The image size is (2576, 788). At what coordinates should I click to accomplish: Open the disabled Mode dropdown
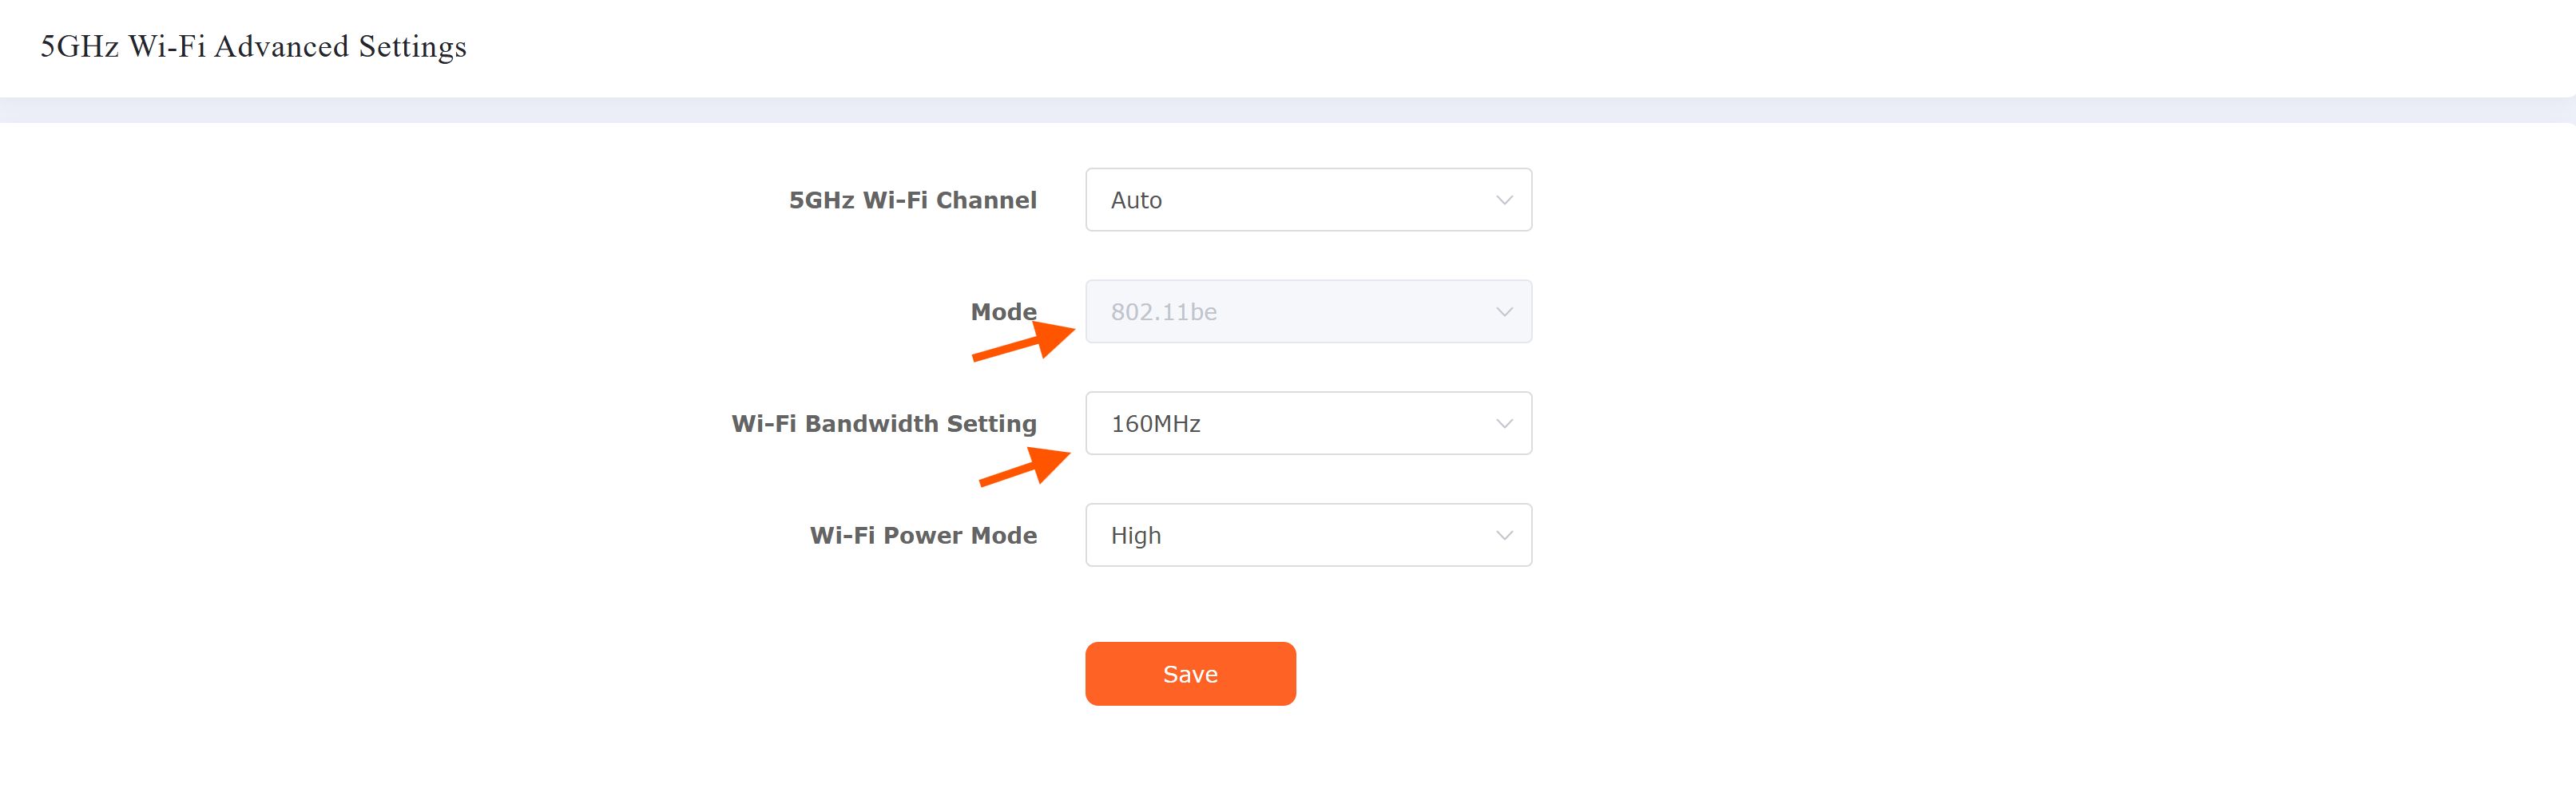(1307, 312)
